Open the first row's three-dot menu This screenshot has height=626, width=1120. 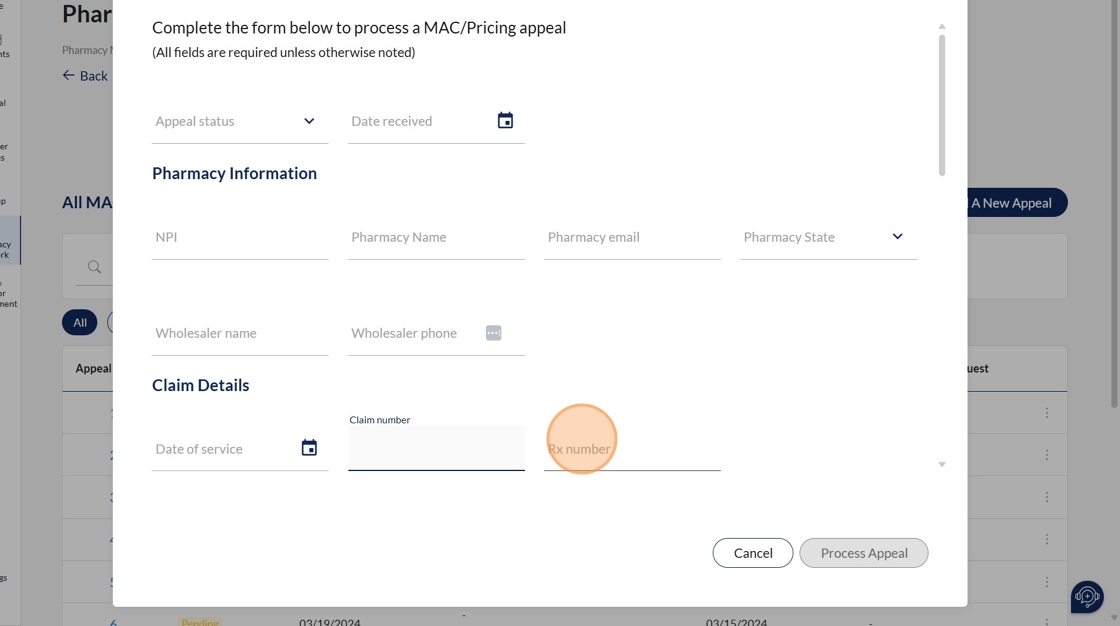click(x=1046, y=413)
